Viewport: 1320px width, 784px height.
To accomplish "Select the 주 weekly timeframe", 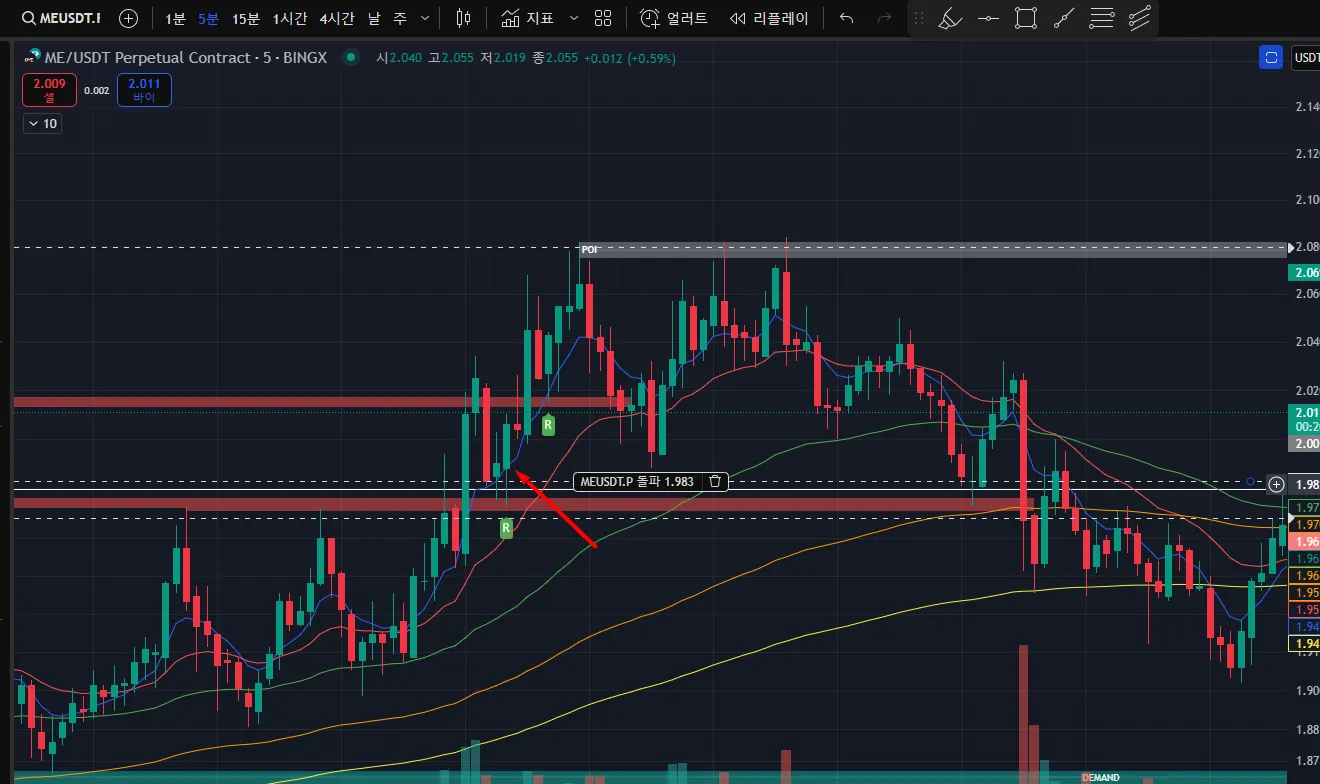I will coord(400,18).
